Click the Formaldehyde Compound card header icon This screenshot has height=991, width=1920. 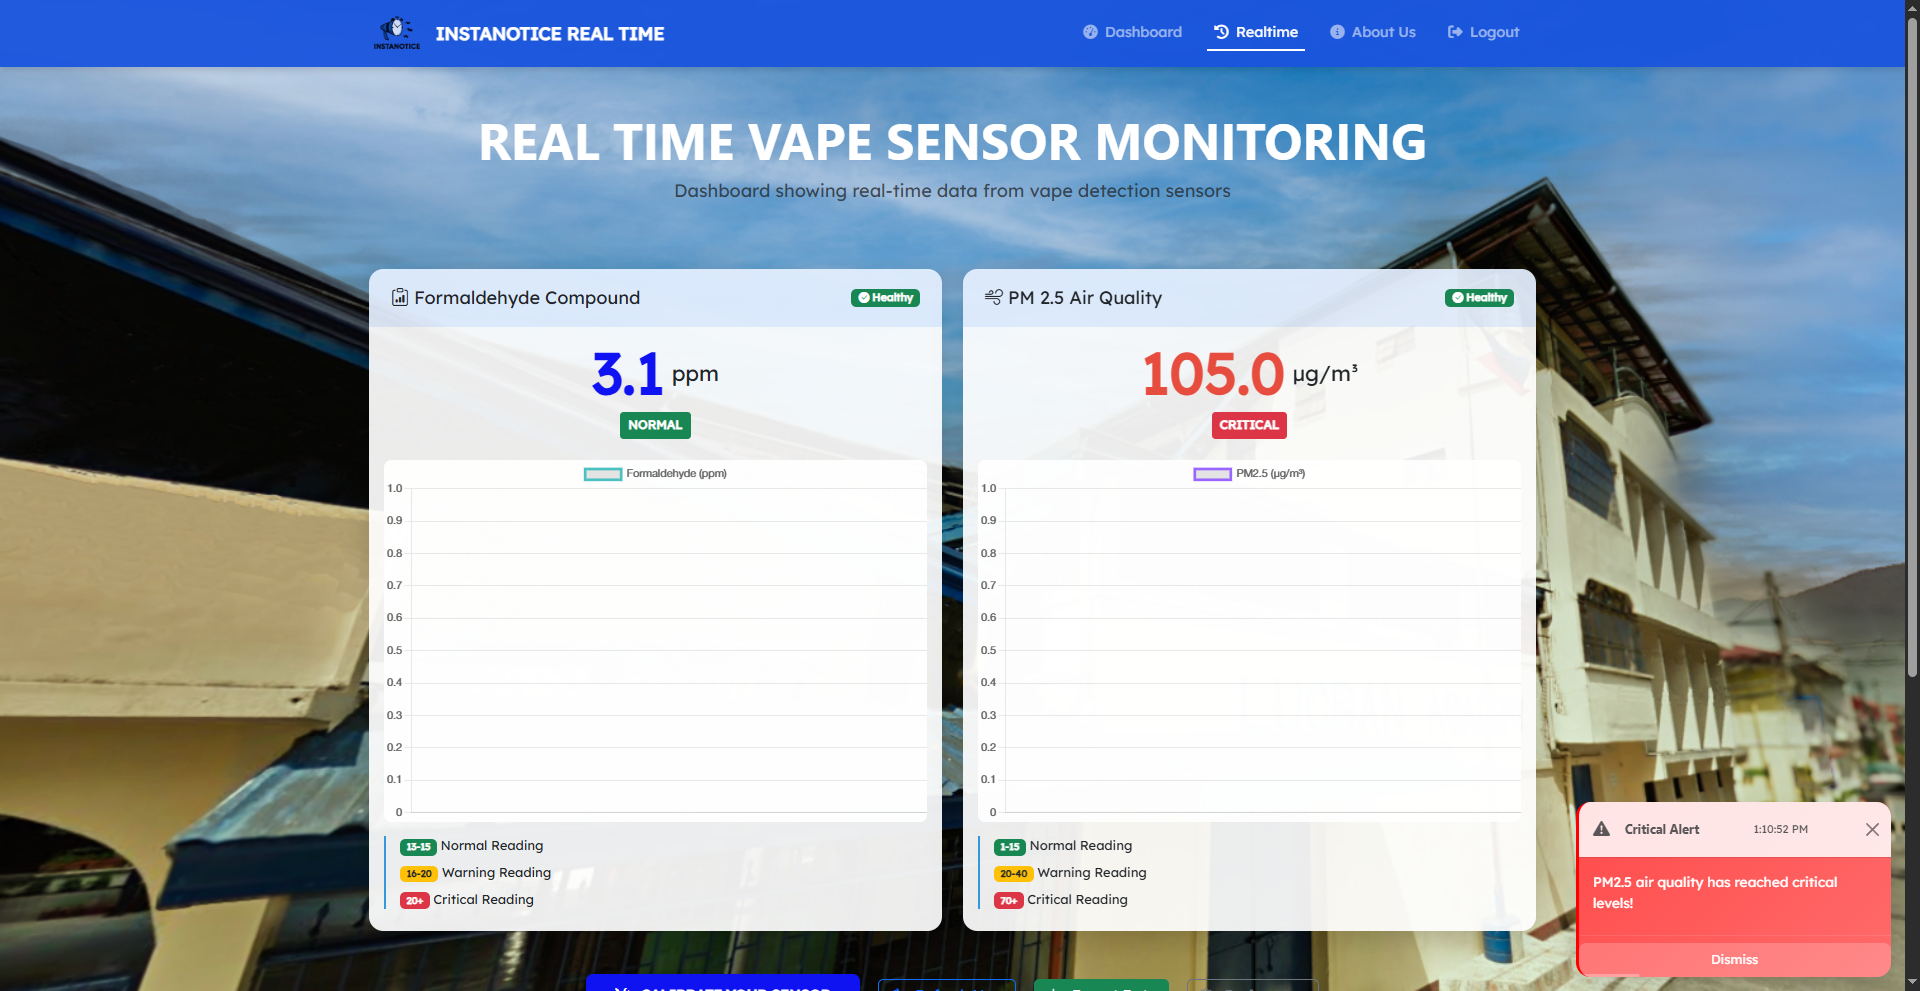400,297
